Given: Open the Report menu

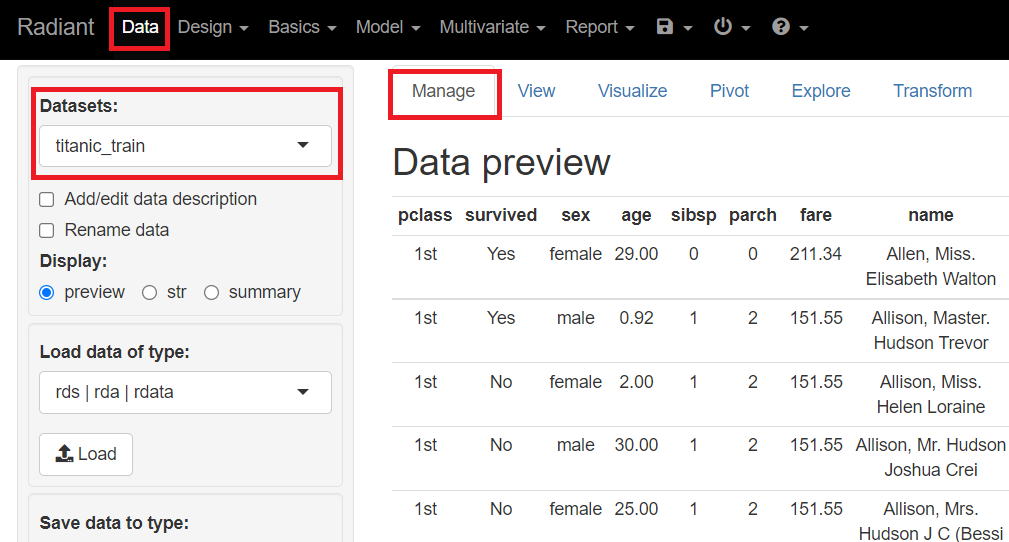Looking at the screenshot, I should [599, 27].
